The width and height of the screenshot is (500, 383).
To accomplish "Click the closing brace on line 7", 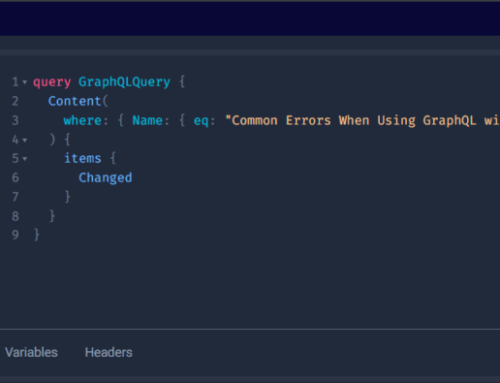I will (x=67, y=197).
